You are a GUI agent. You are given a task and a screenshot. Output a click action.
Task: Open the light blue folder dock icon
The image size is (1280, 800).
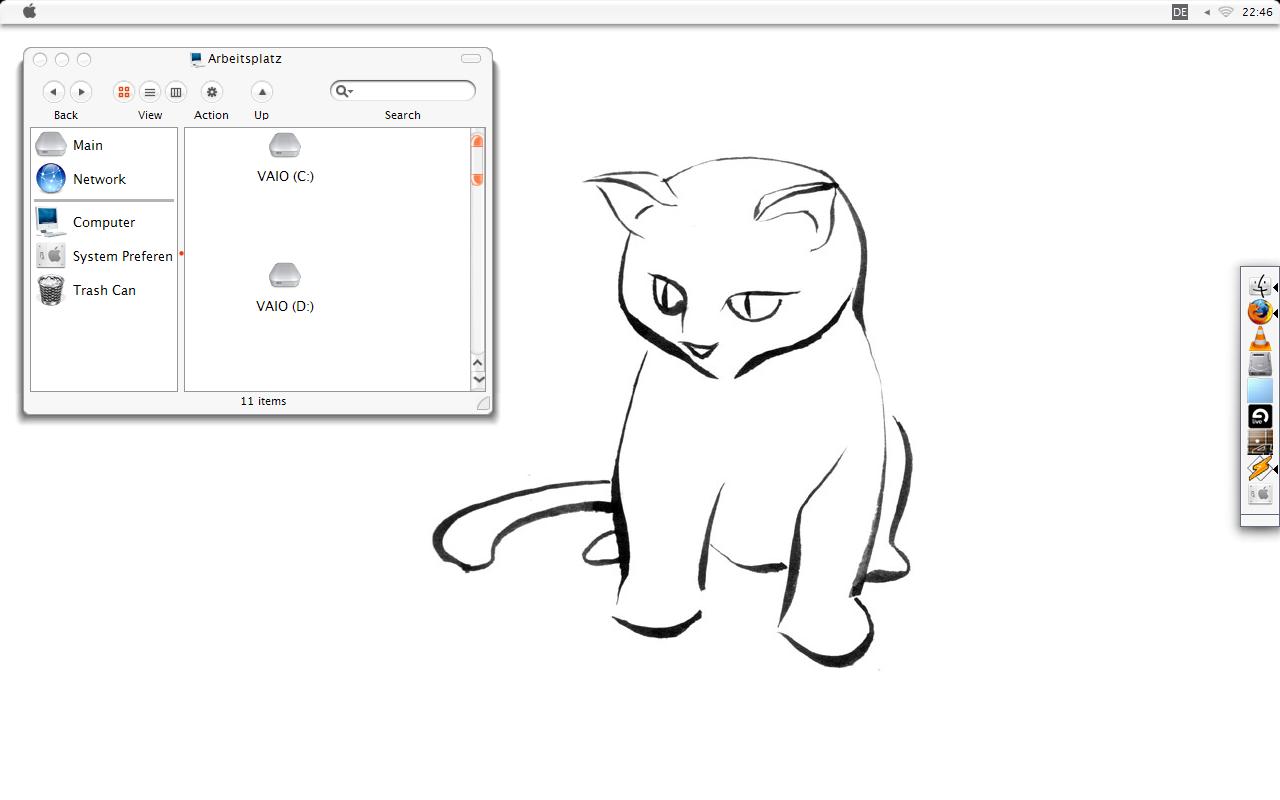point(1260,391)
